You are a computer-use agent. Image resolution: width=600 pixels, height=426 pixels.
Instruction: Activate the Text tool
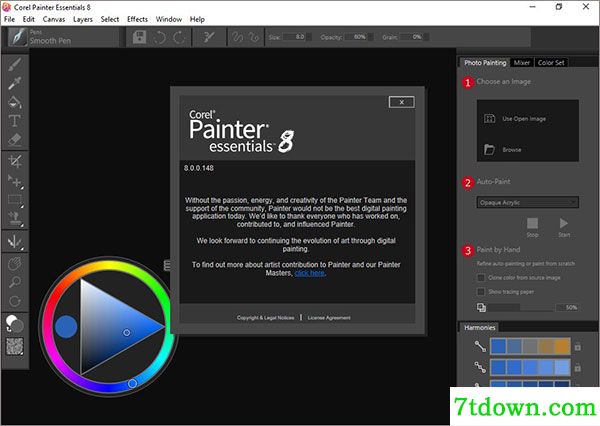pos(15,121)
